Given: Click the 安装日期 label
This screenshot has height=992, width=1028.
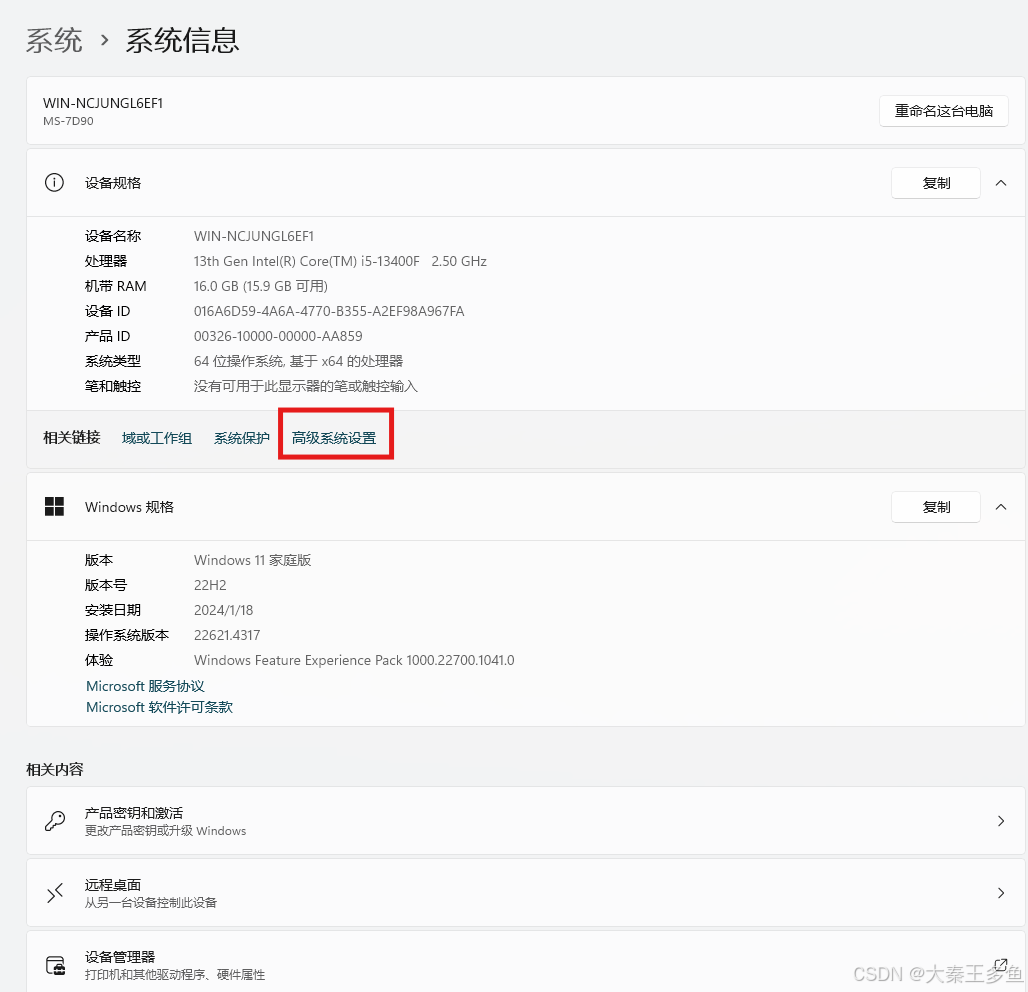Looking at the screenshot, I should click(113, 610).
